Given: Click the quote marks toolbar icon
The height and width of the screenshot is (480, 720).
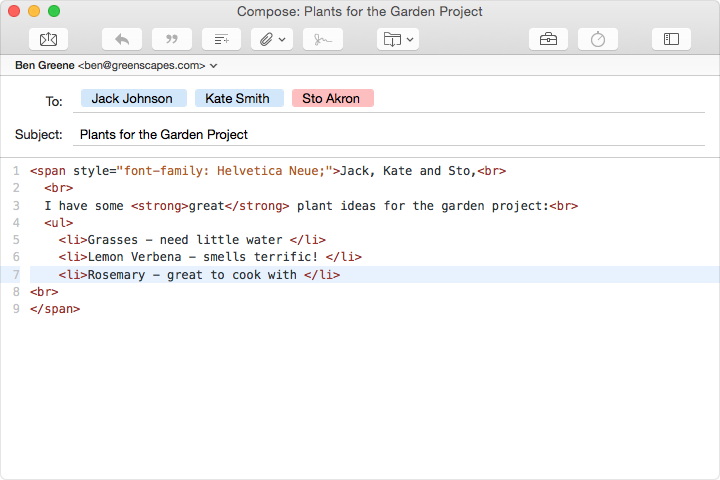Looking at the screenshot, I should (172, 39).
